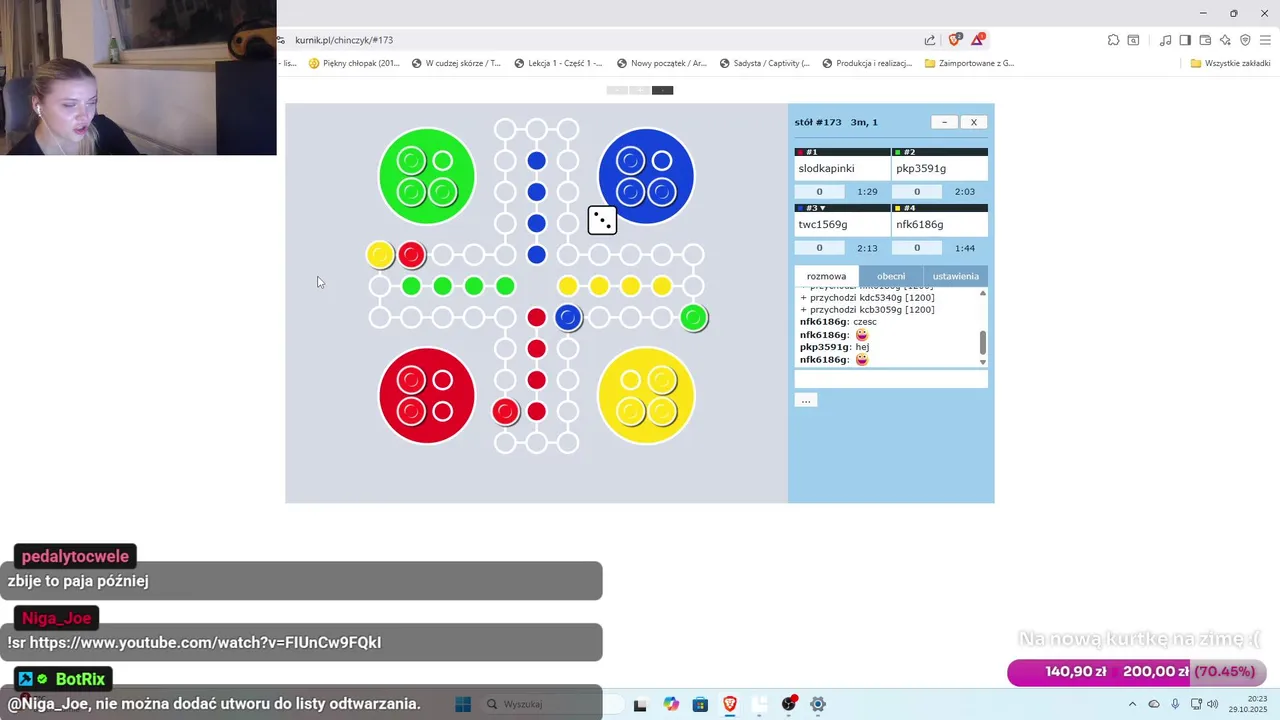Click player name 'pkp3591g'
Screen dimensions: 1280x720
point(921,169)
